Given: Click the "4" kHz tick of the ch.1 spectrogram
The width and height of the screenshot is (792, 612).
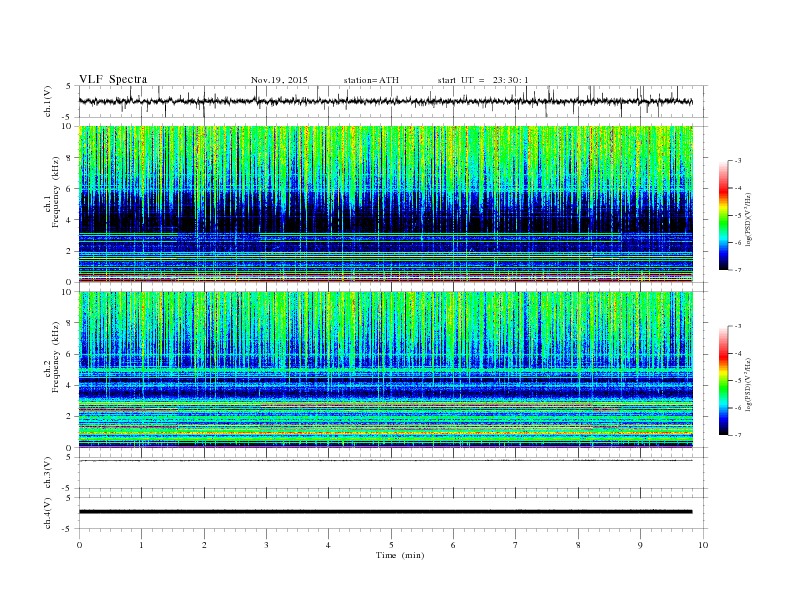Looking at the screenshot, I should 69,220.
